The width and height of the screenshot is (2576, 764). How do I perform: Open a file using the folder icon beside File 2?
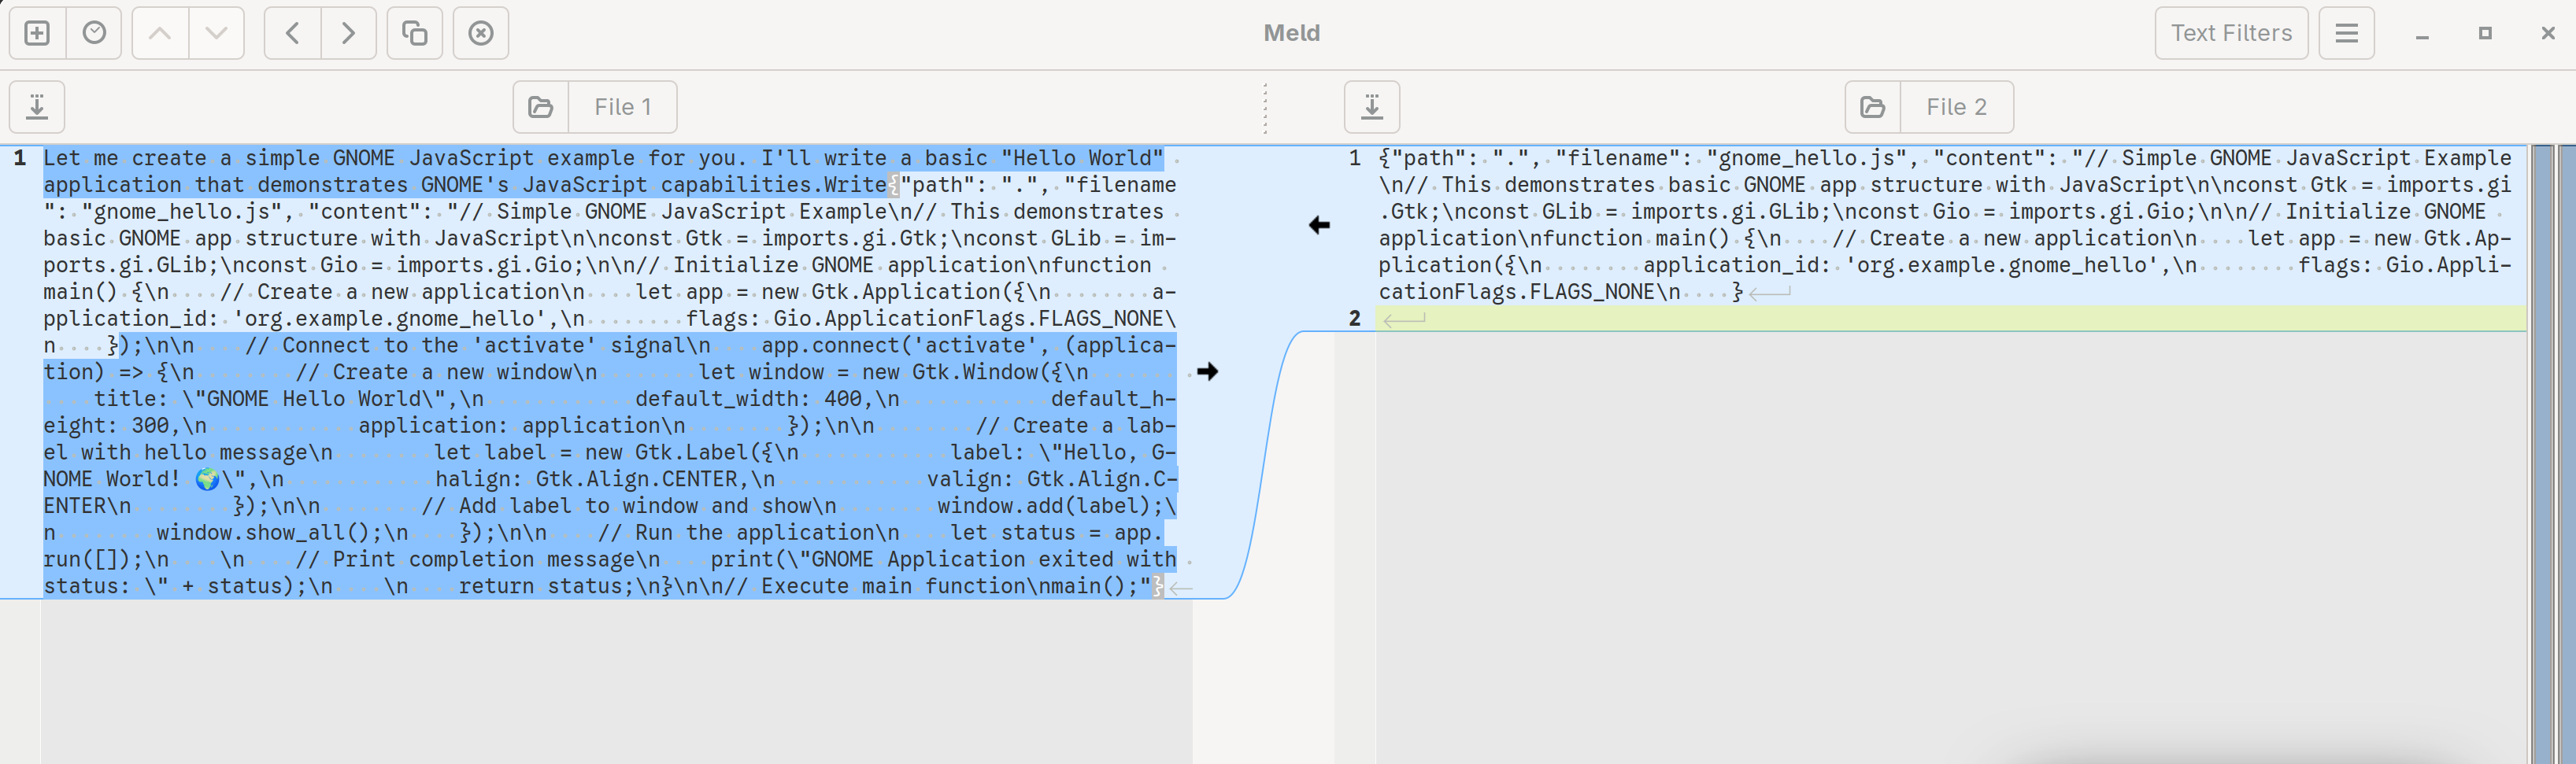coord(1873,107)
